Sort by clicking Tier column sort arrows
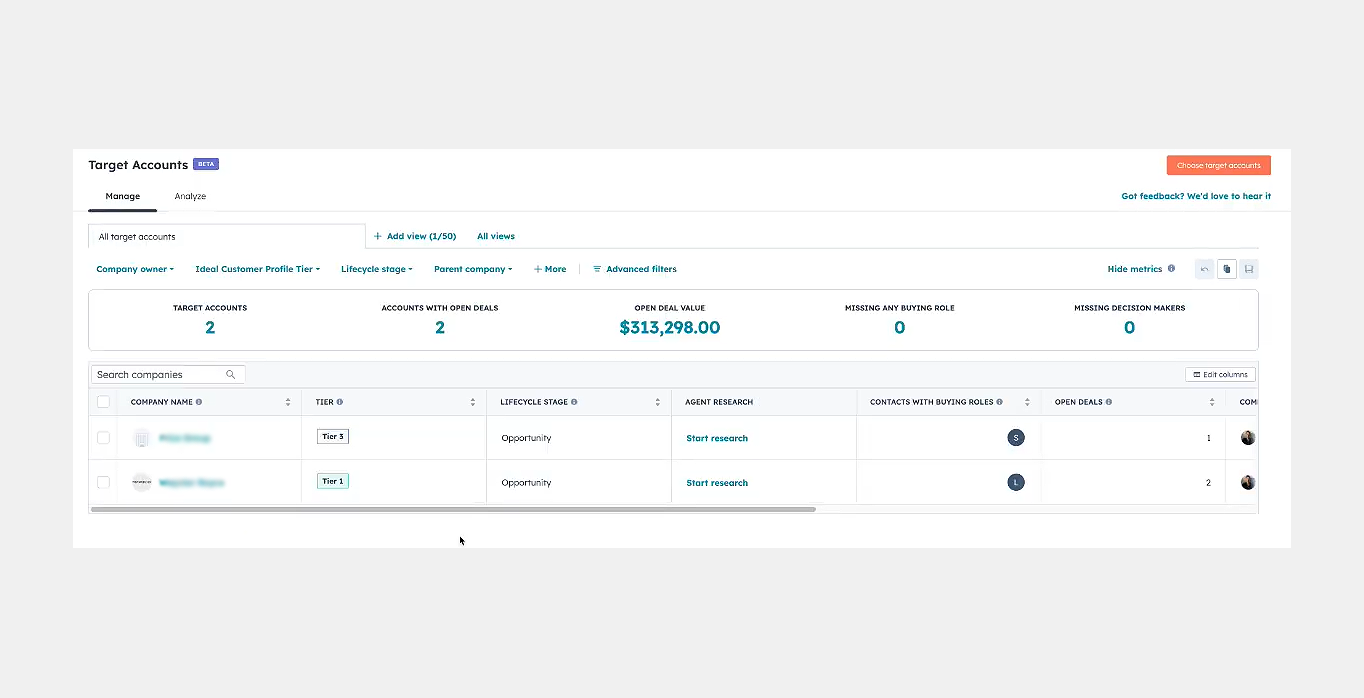This screenshot has width=1364, height=698. [473, 401]
